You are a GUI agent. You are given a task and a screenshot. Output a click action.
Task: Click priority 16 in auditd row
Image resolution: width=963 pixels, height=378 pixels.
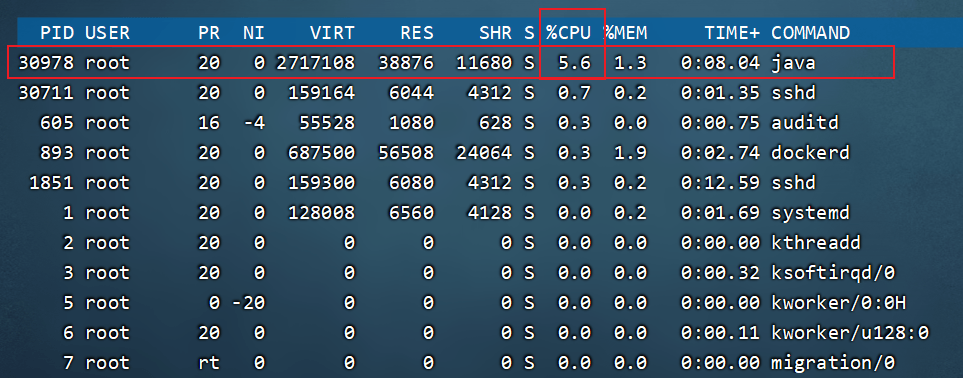point(209,123)
